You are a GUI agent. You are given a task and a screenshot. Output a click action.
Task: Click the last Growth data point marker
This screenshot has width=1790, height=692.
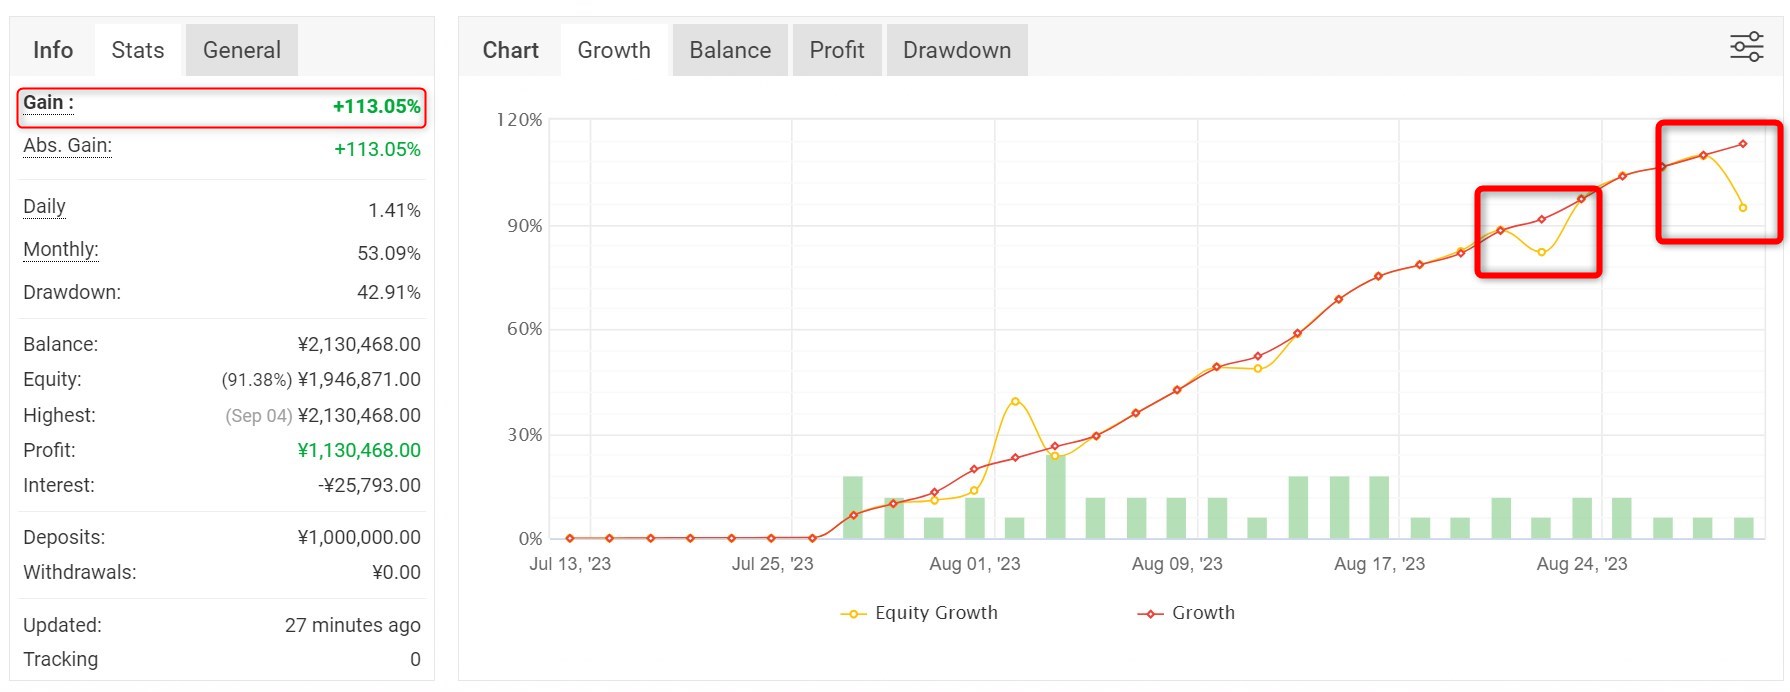(x=1743, y=144)
